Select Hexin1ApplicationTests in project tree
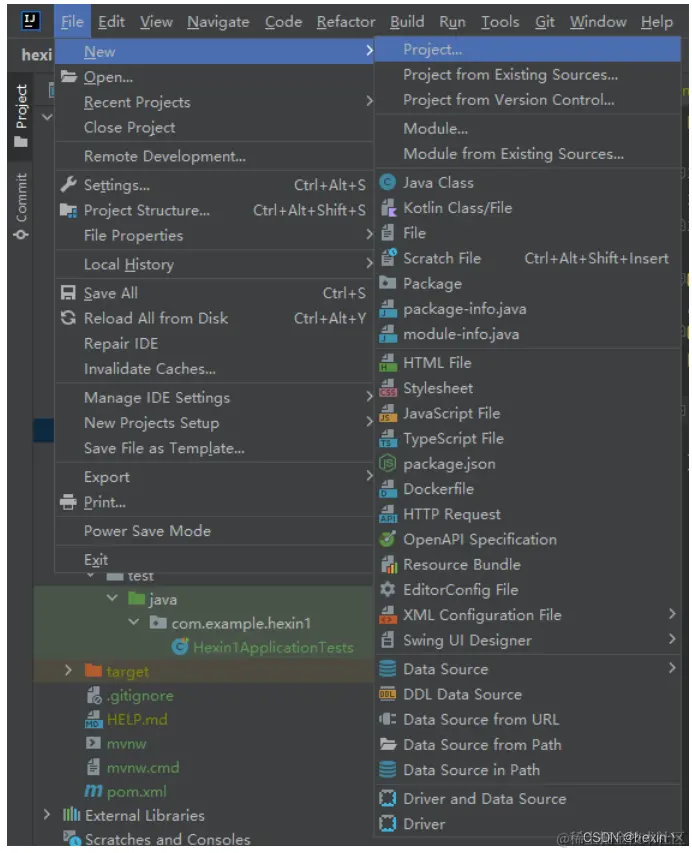 pos(273,647)
